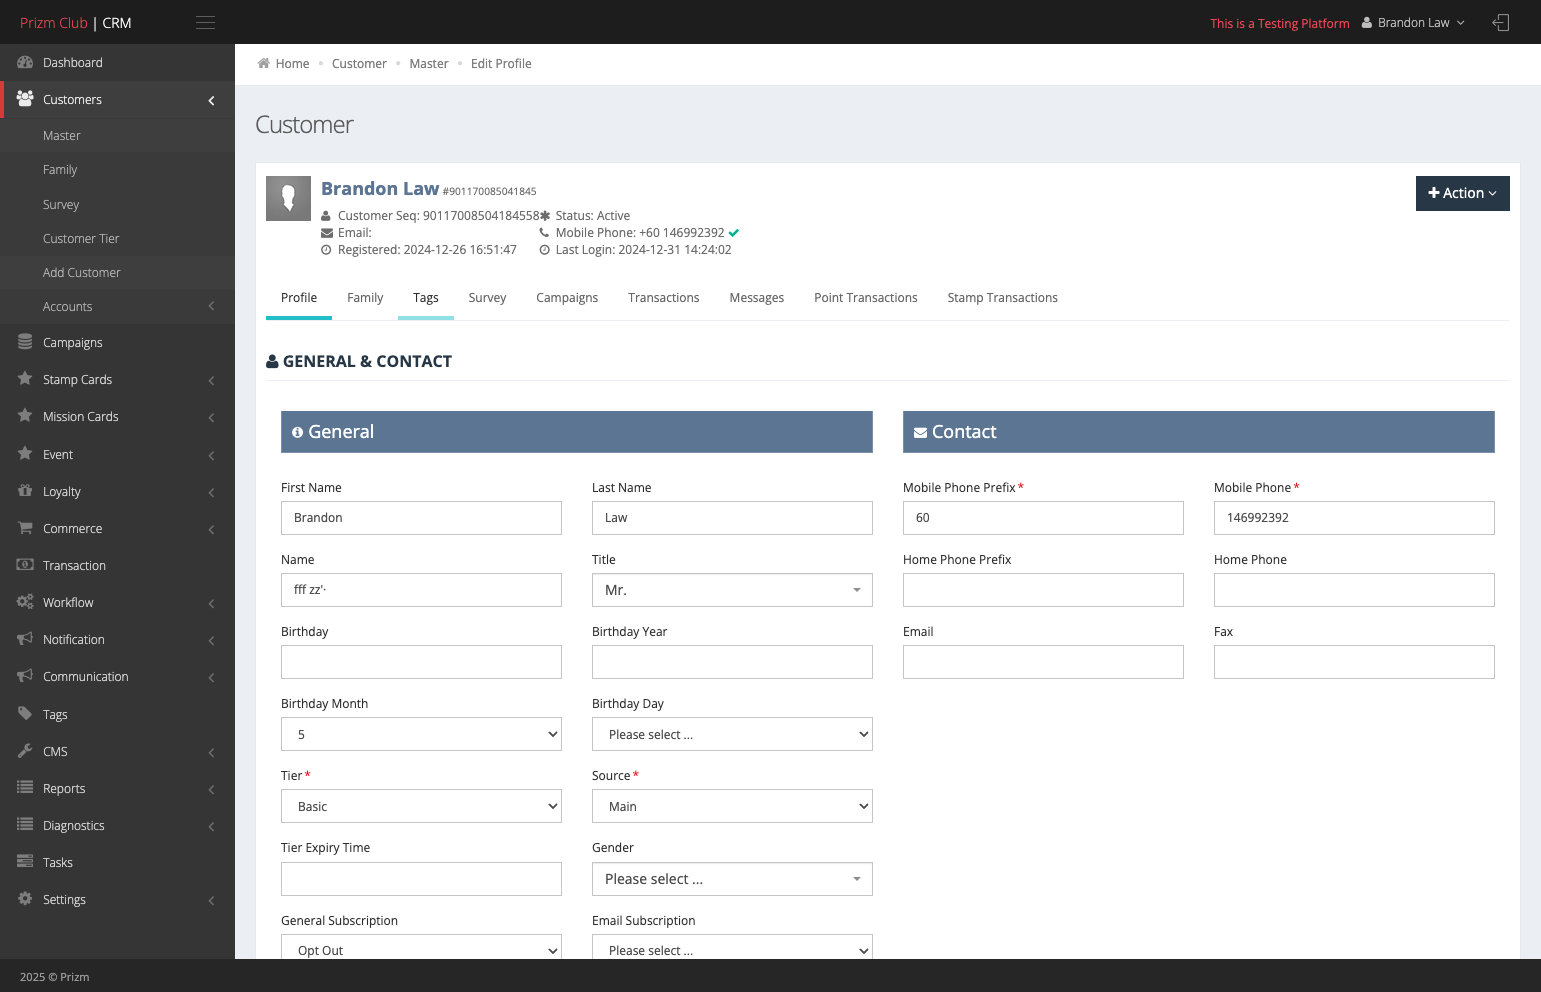The height and width of the screenshot is (992, 1541).
Task: Click the Tags tag icon in sidebar
Action: point(25,714)
